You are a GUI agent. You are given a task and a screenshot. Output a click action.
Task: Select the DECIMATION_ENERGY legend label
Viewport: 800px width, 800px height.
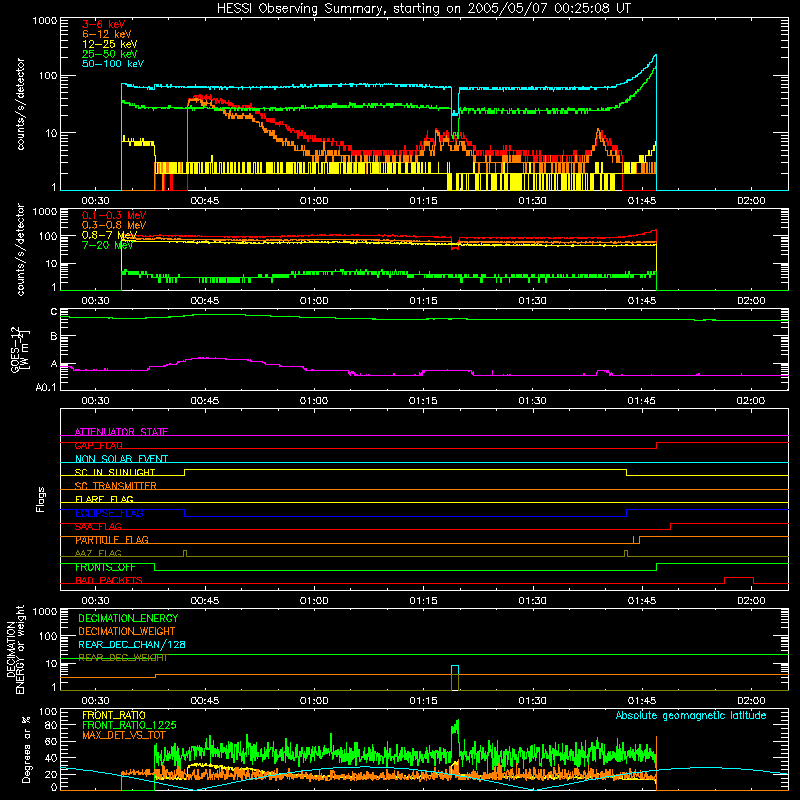click(128, 618)
